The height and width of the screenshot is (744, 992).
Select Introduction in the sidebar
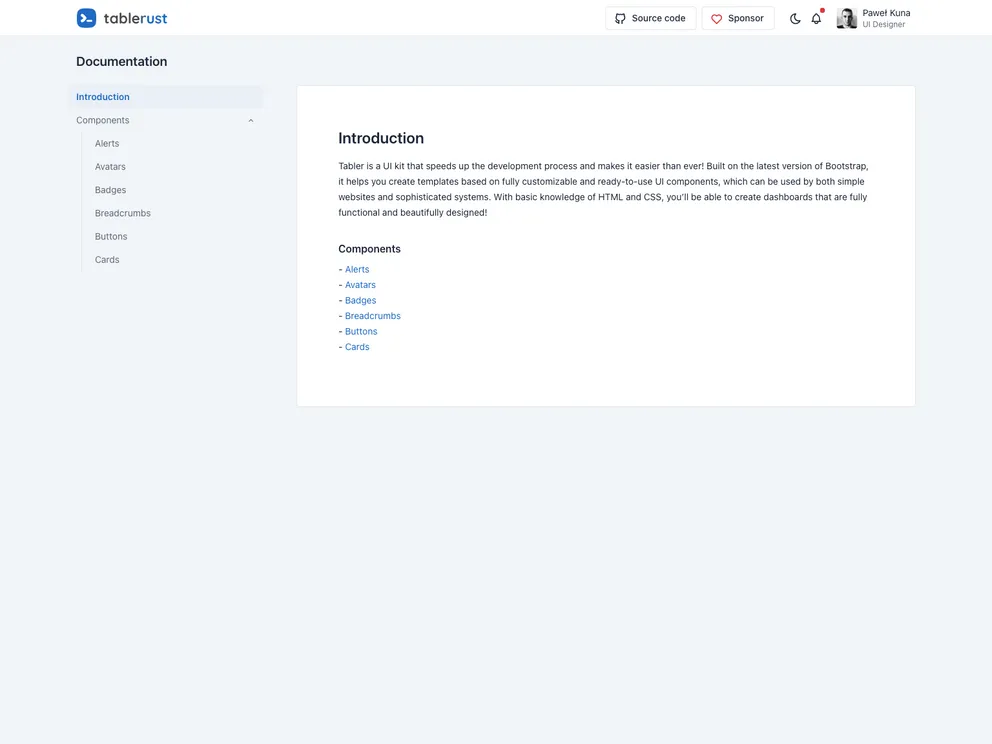(x=102, y=96)
